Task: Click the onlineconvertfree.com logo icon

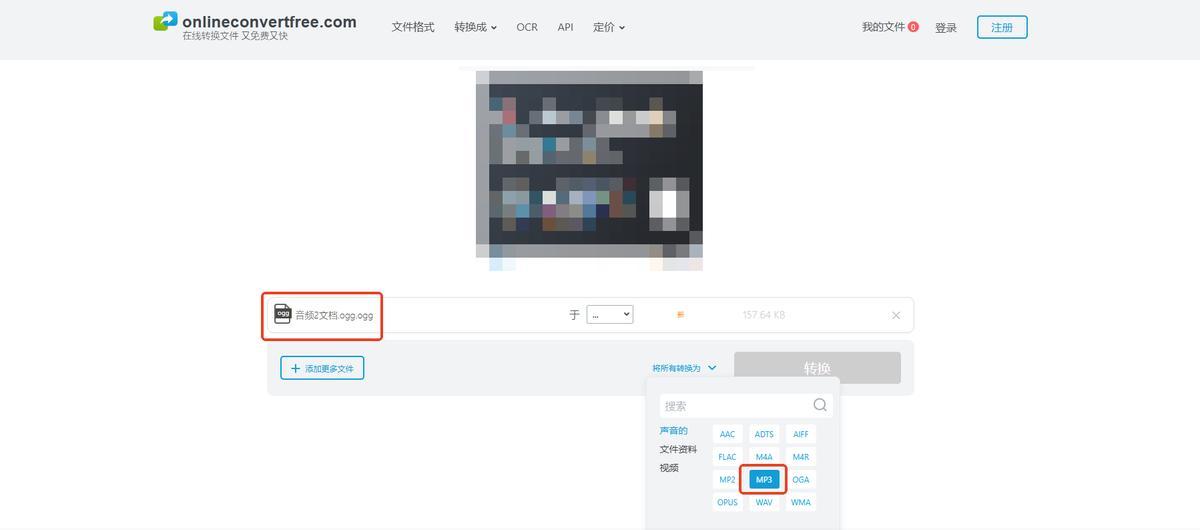Action: (165, 22)
